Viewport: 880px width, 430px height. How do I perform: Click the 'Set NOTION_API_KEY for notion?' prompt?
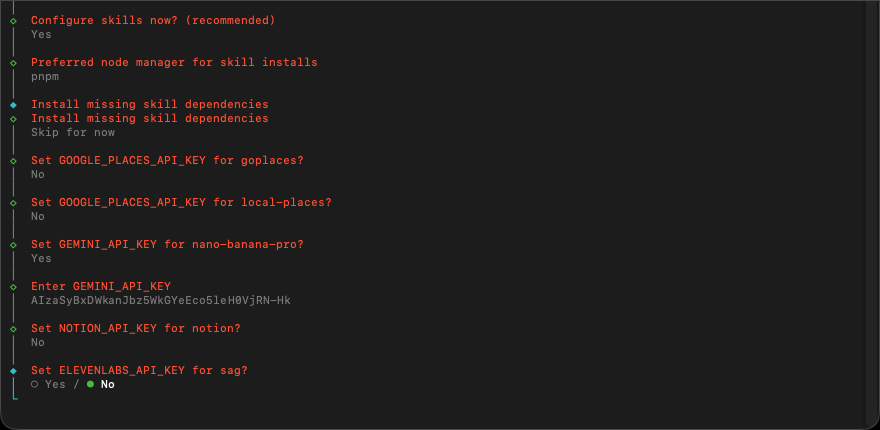coord(136,328)
